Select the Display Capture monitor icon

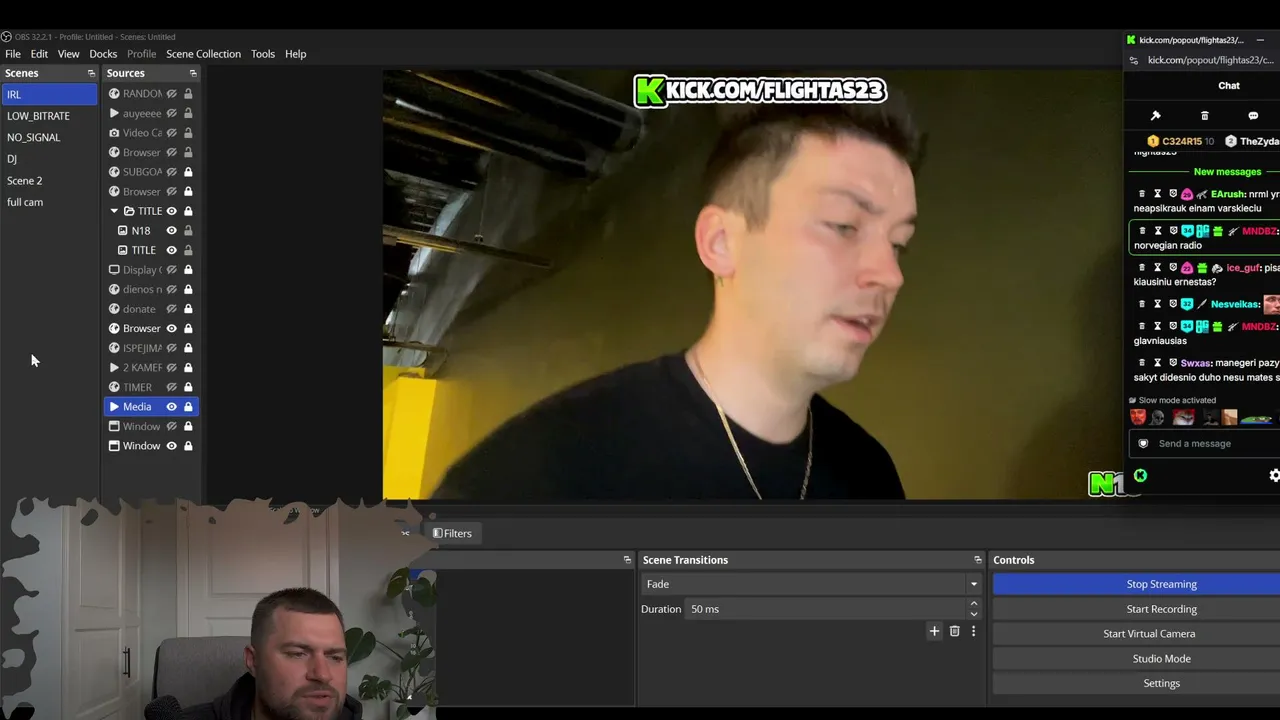click(114, 270)
